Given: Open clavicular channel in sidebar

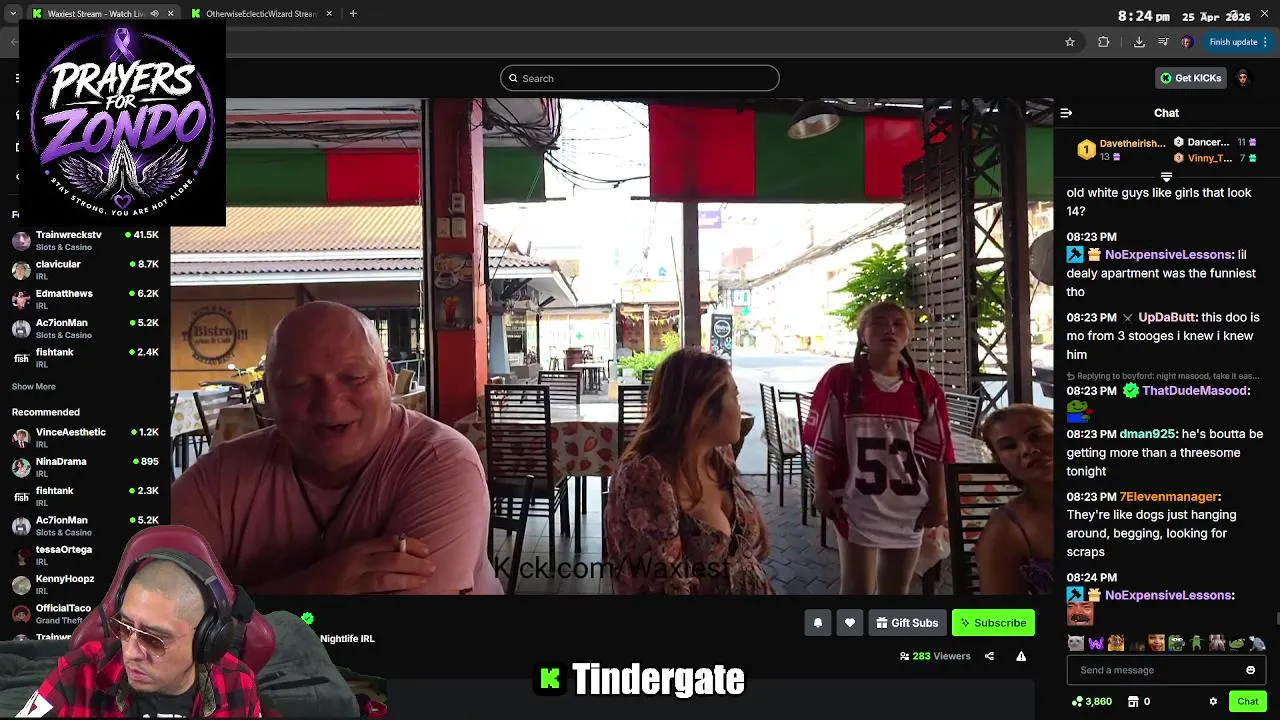Looking at the screenshot, I should click(85, 270).
